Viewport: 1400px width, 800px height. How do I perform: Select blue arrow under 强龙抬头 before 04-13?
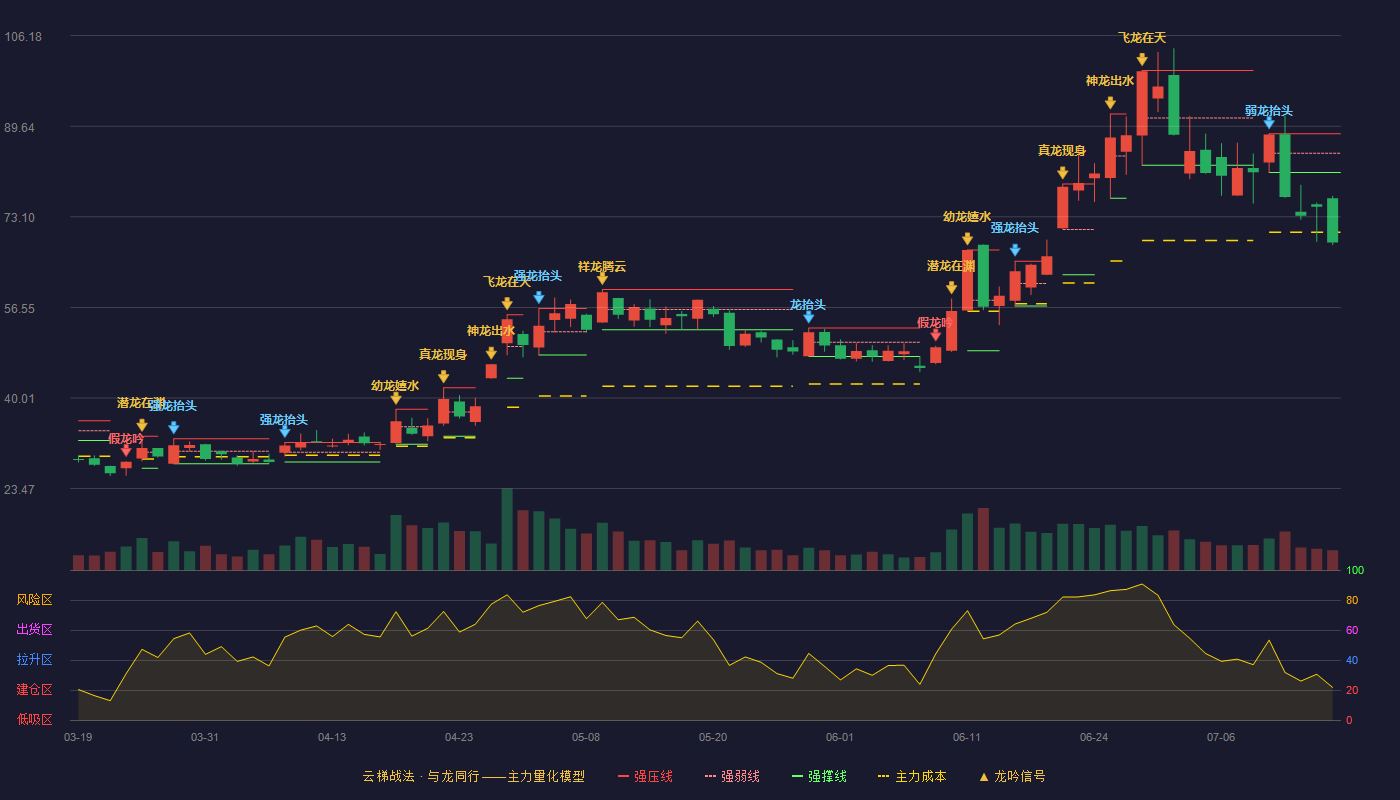(285, 432)
